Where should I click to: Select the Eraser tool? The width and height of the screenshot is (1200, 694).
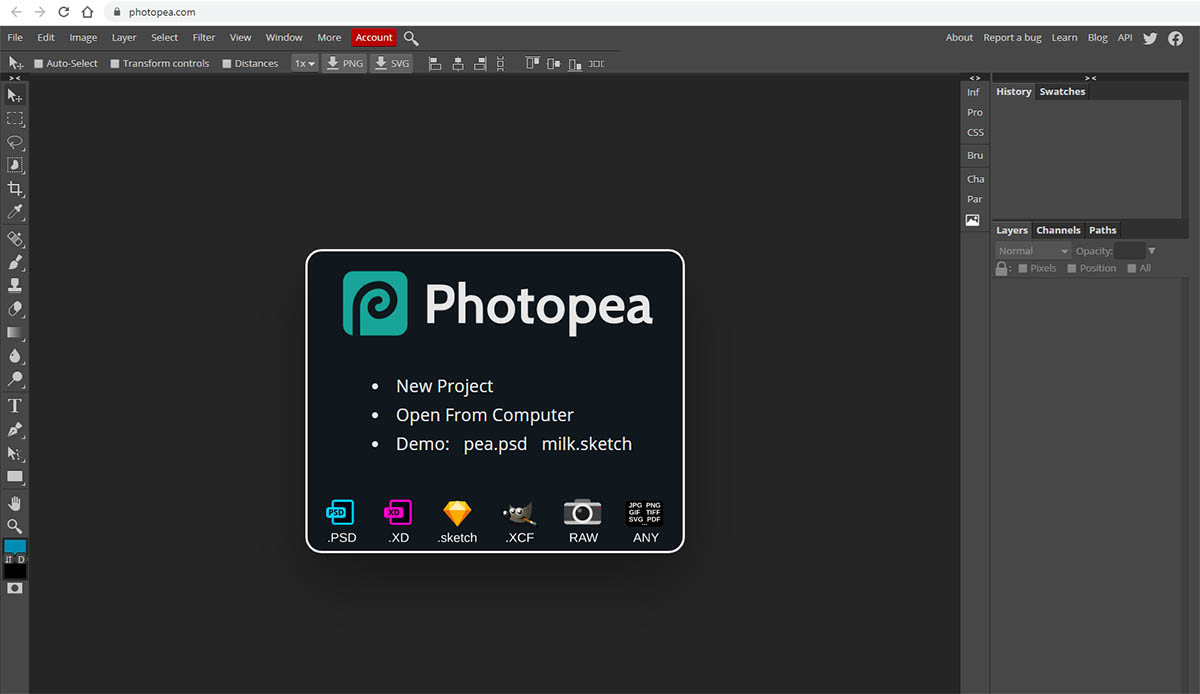[x=15, y=310]
